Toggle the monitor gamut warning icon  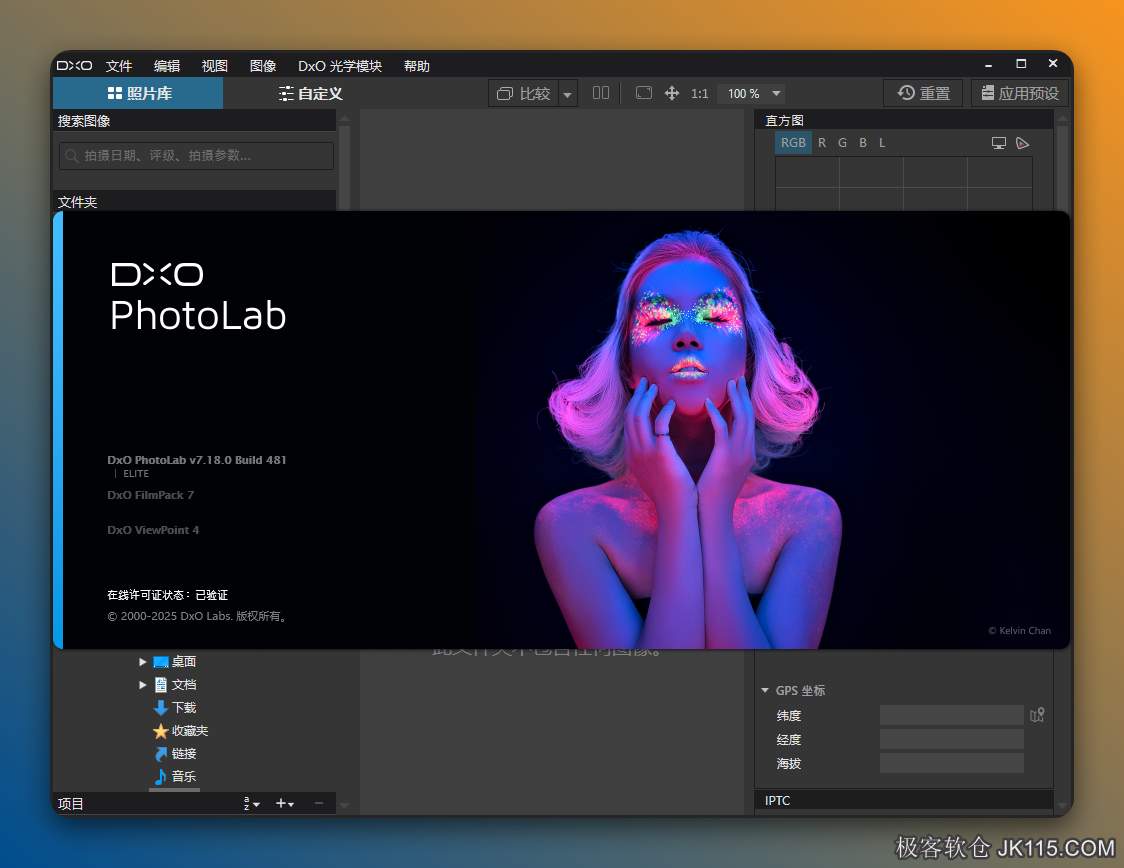click(x=999, y=143)
